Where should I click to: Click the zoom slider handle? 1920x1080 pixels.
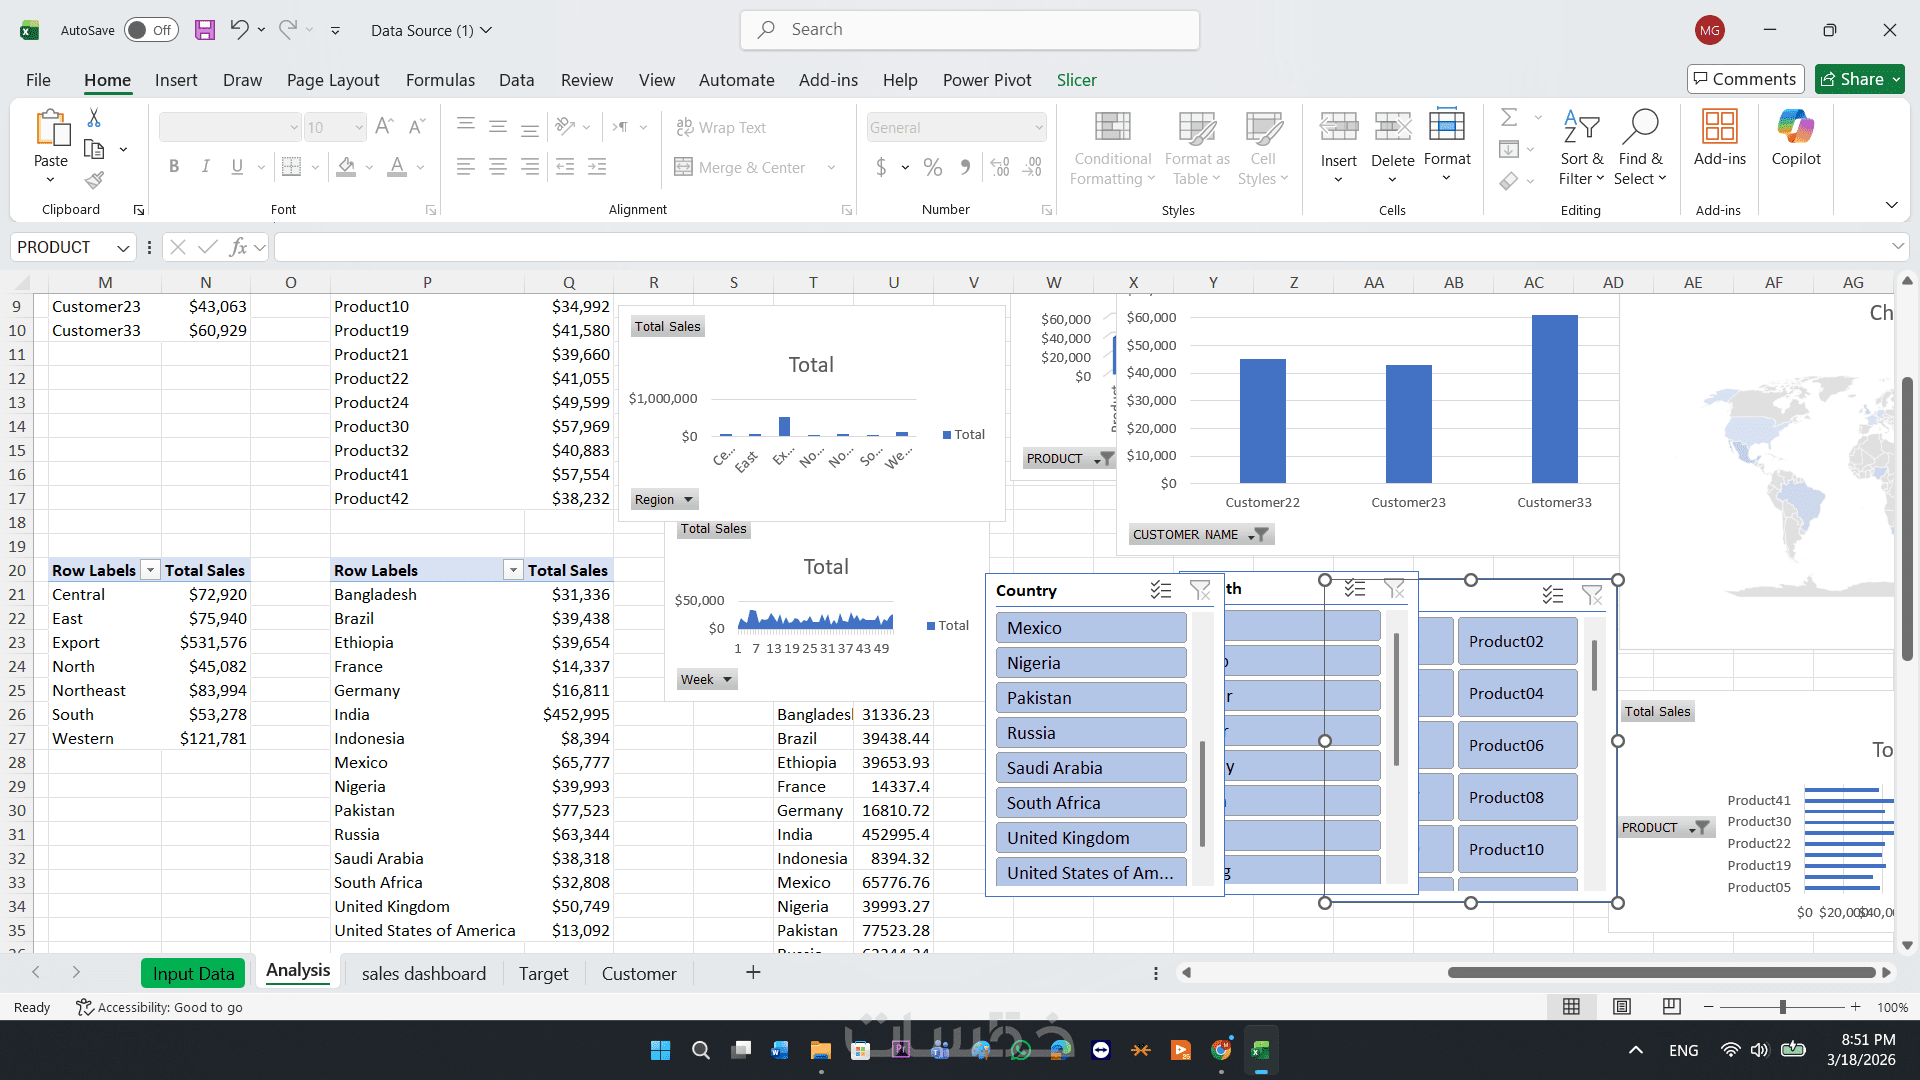coord(1782,1007)
